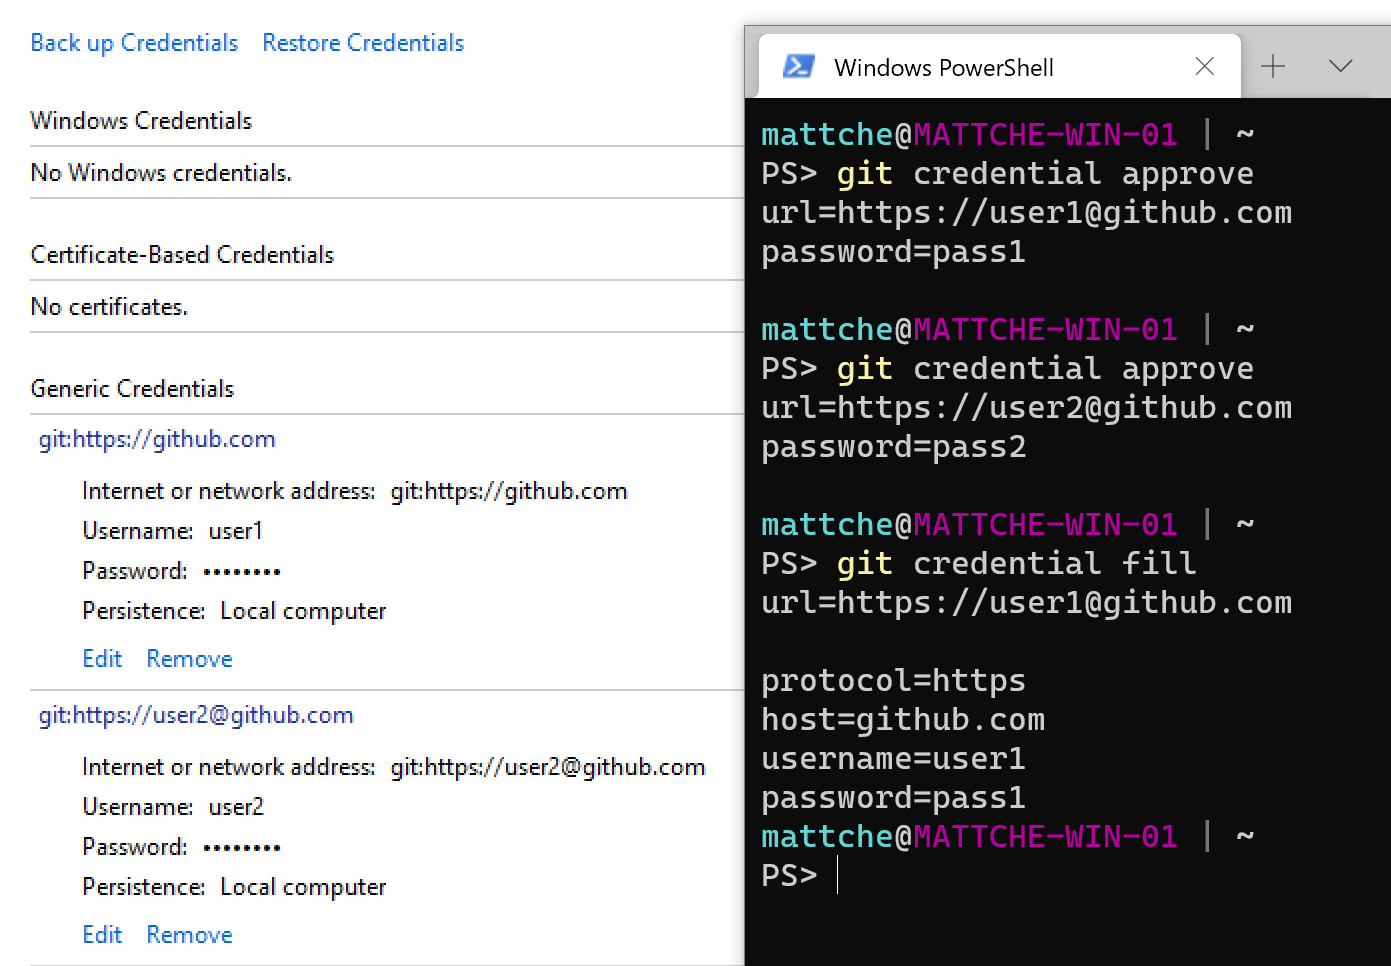This screenshot has height=966, width=1391.
Task: Click the Certificate-Based Credentials heading
Action: (x=182, y=254)
